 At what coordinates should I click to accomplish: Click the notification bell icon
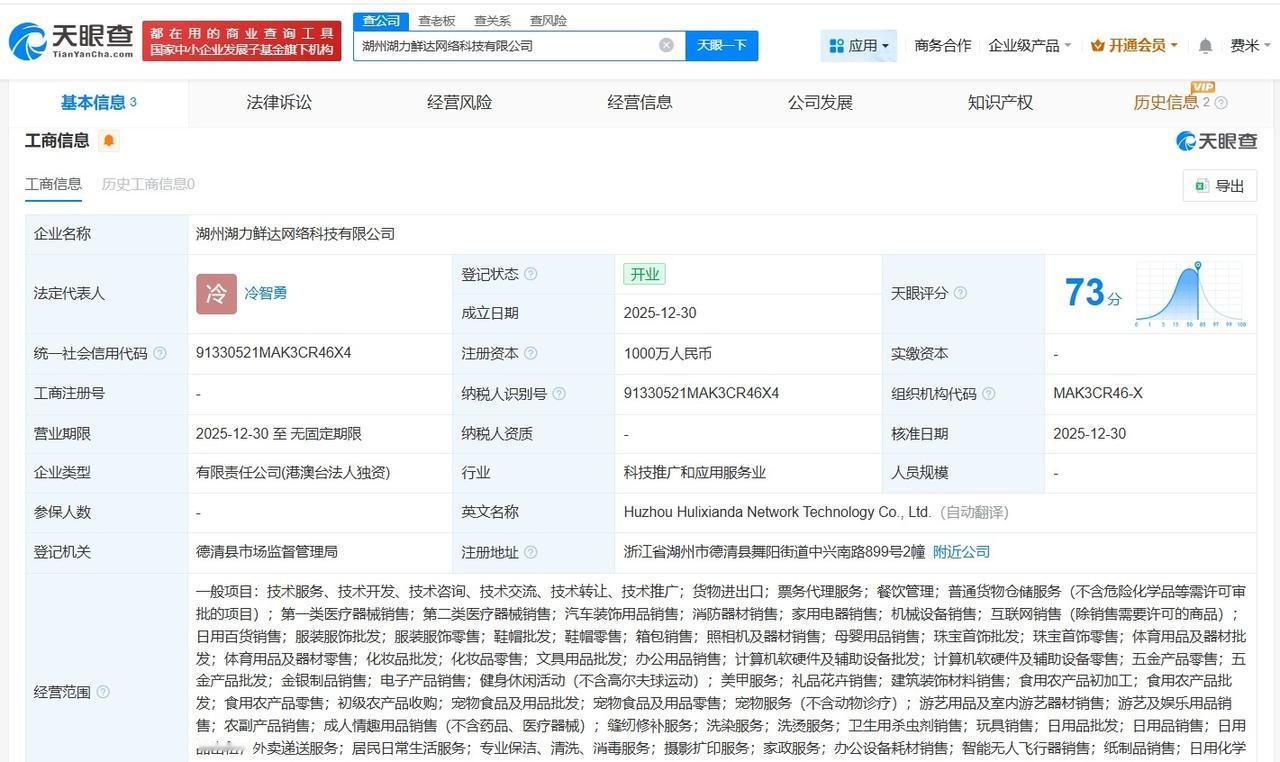[x=1204, y=45]
